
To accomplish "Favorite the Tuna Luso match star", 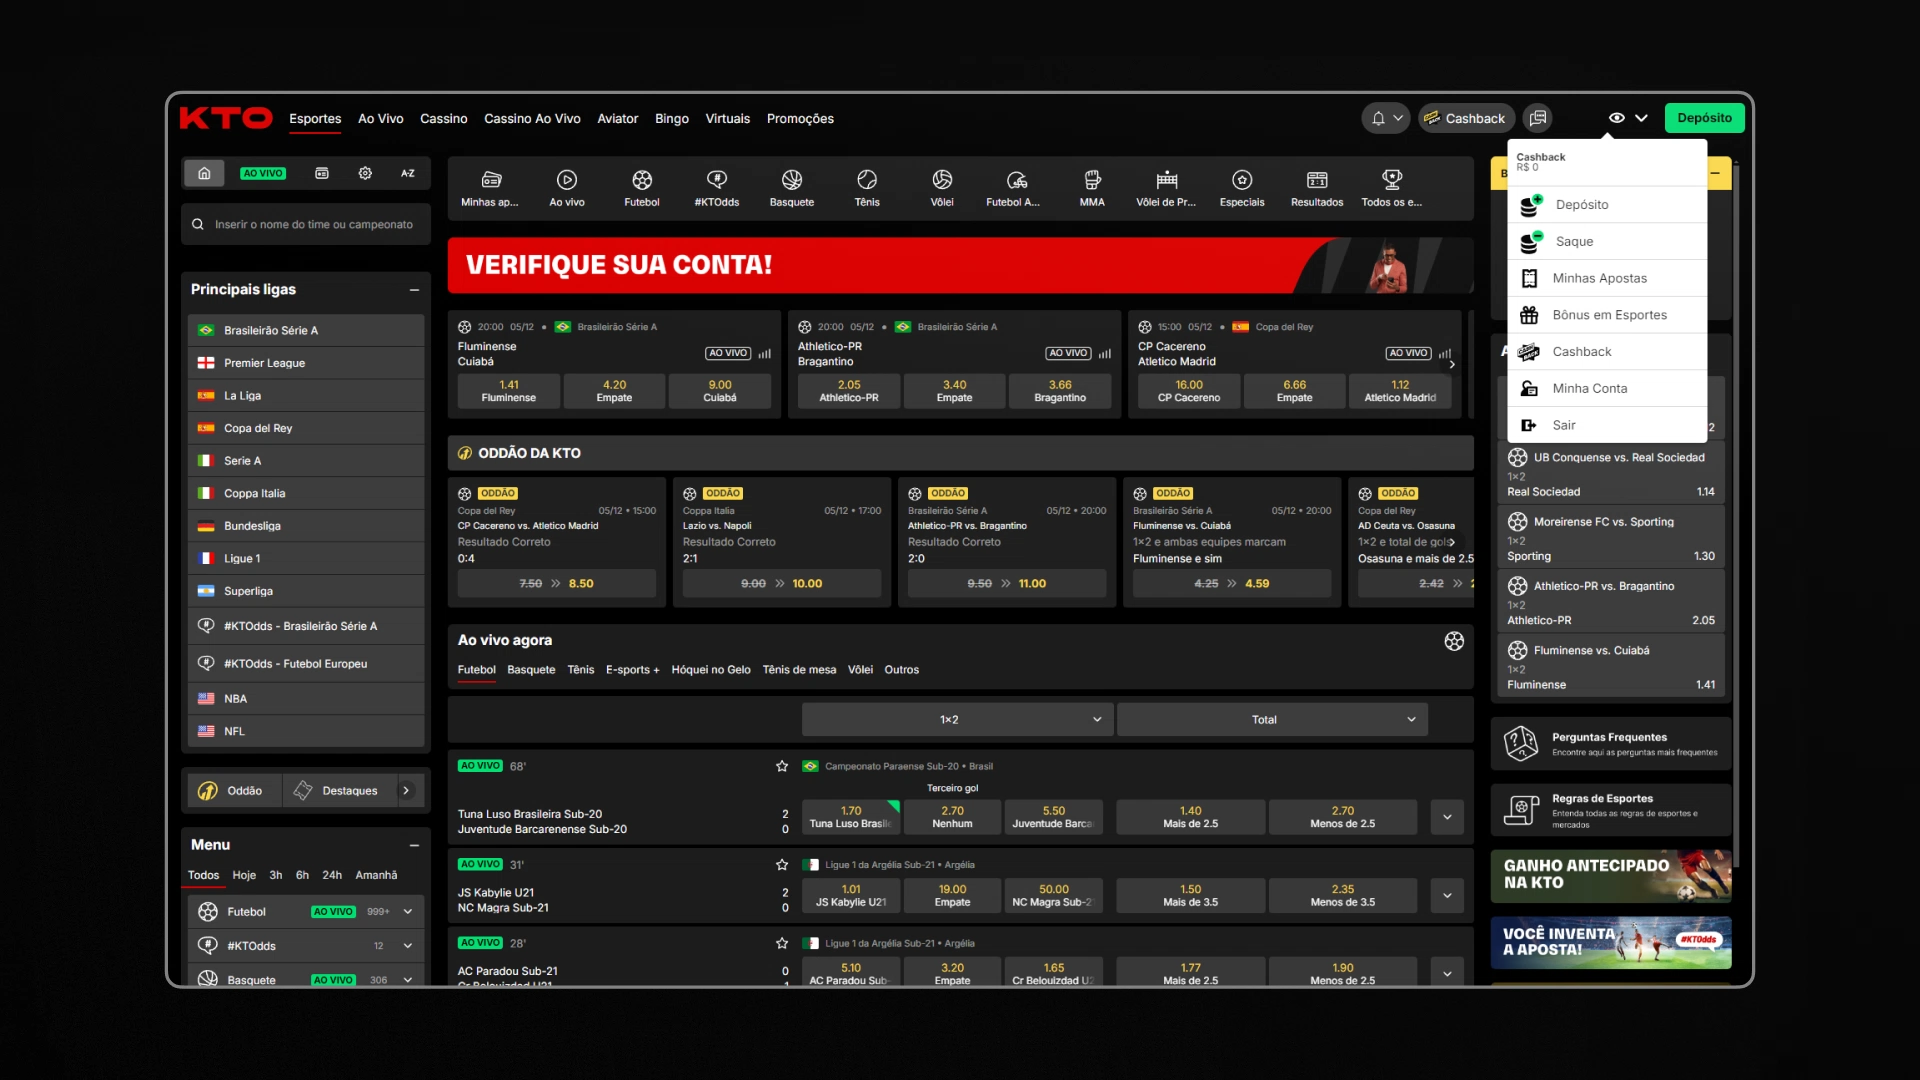I will [782, 766].
